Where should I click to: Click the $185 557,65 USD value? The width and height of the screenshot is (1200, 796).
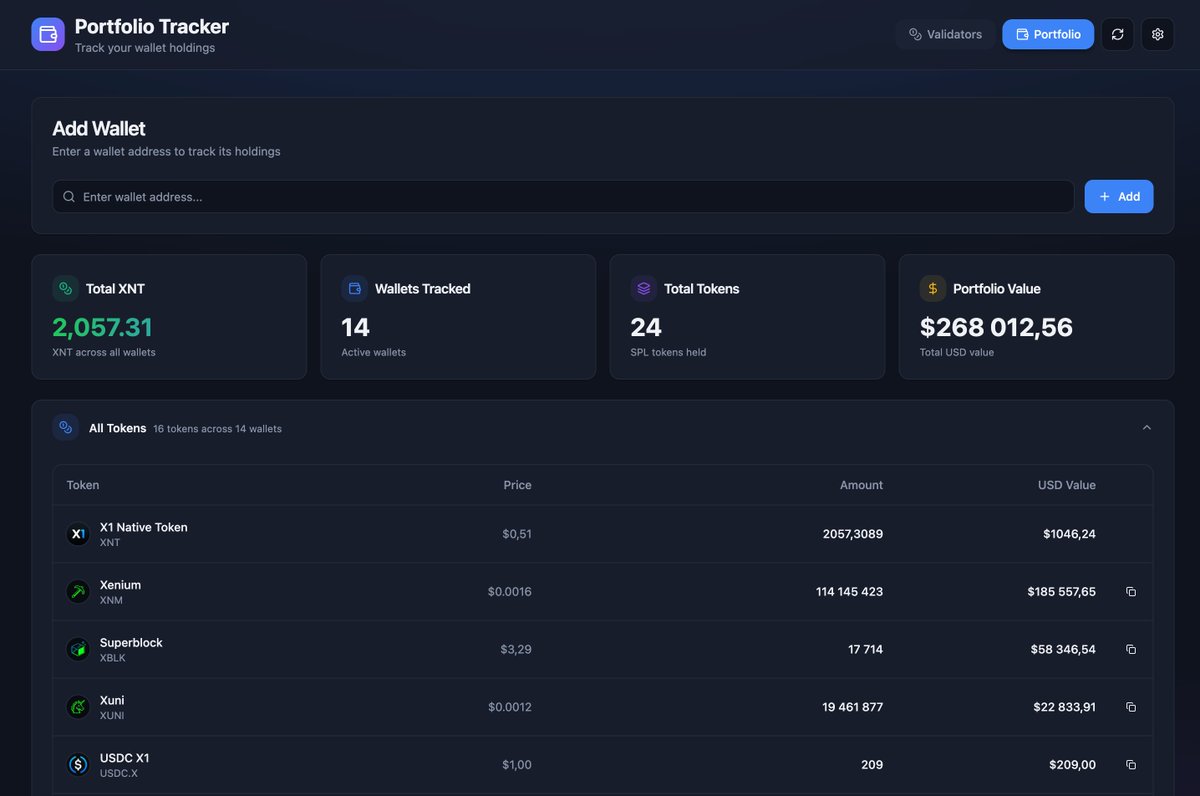coord(1061,592)
